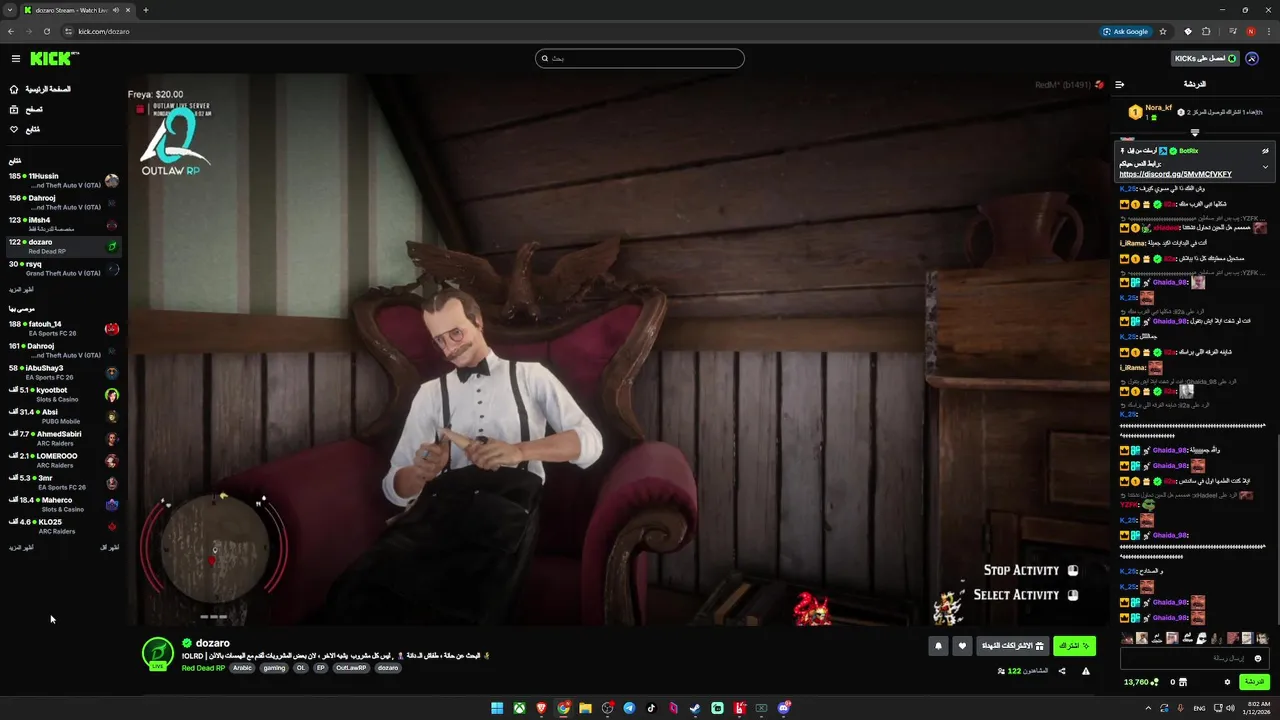Screen dimensions: 1280x720
Task: Open the KLO25 channel
Action: (x=63, y=526)
